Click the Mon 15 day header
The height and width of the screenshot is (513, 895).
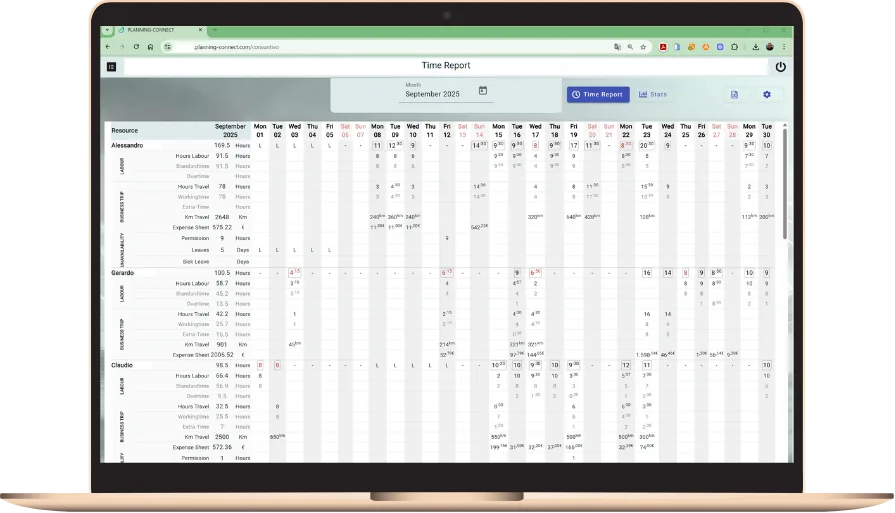pos(498,131)
